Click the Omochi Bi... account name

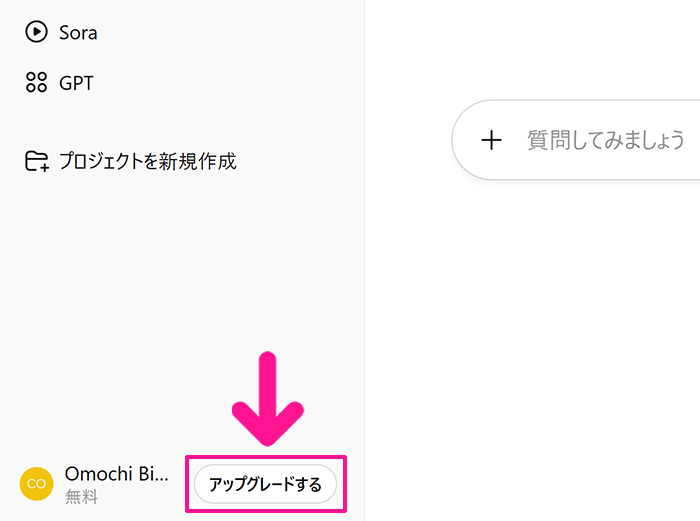point(116,474)
